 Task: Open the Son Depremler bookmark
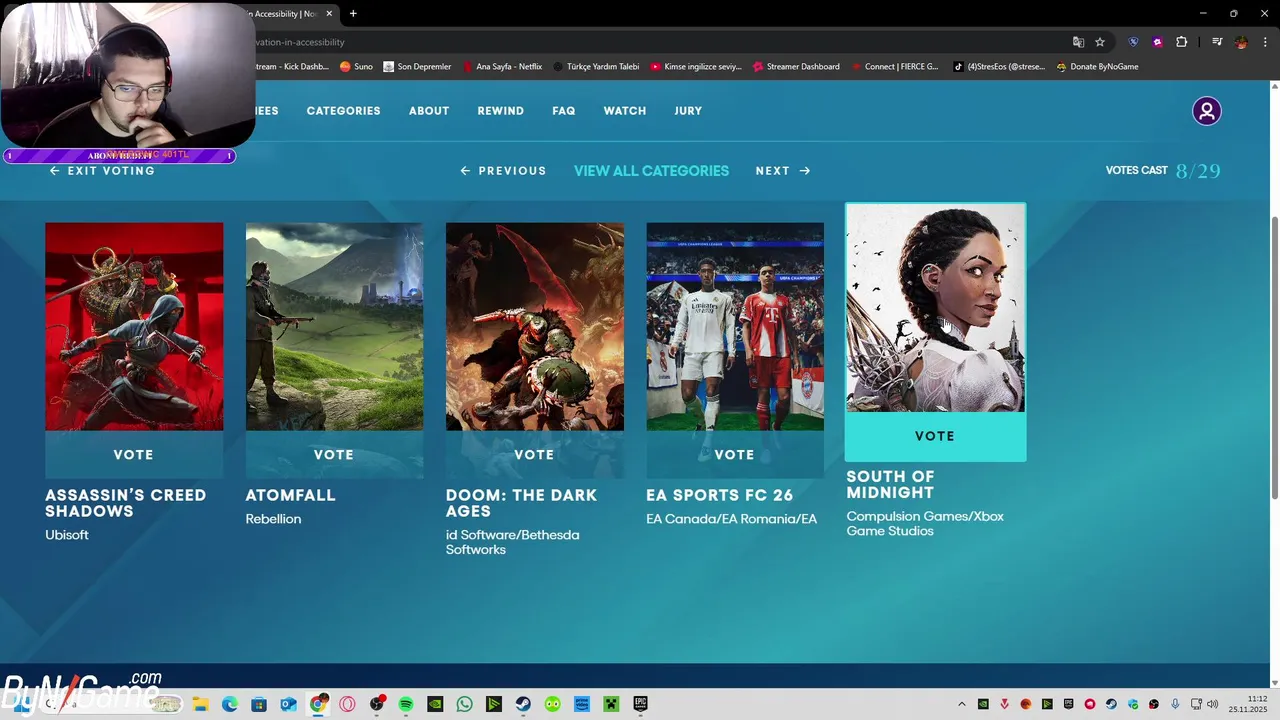417,67
